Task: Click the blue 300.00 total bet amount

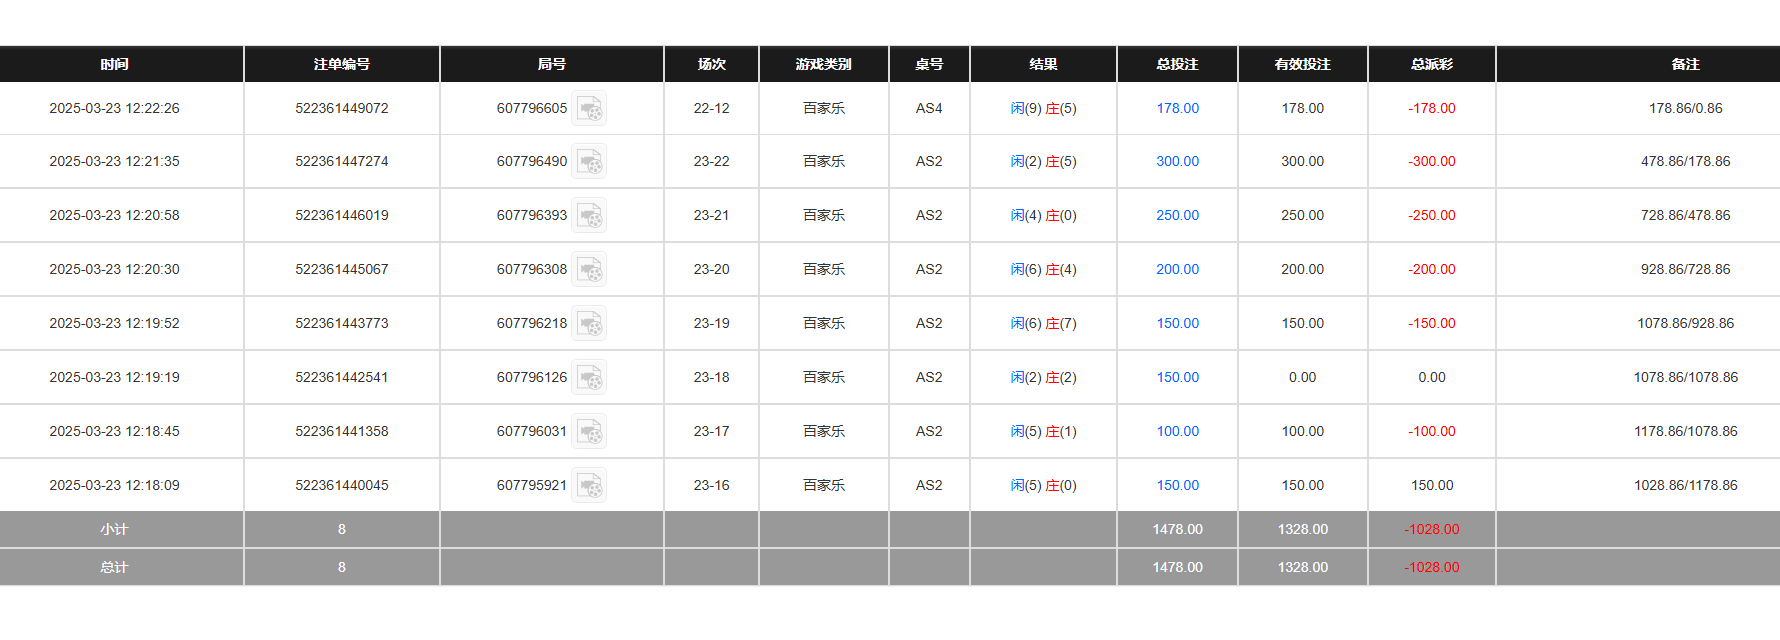Action: click(x=1177, y=161)
